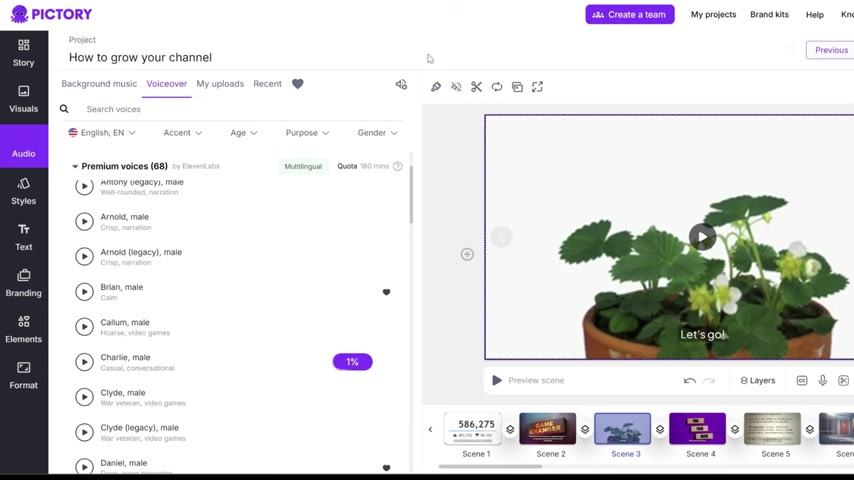Click the Previous button
Screen dimensions: 854x480
point(830,50)
